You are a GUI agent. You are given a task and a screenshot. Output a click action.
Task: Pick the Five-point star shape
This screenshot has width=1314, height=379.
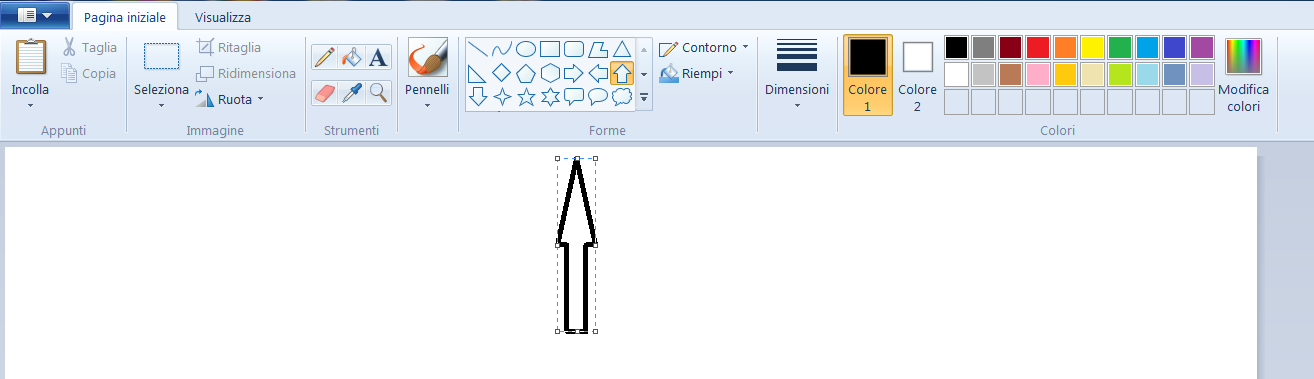point(526,97)
